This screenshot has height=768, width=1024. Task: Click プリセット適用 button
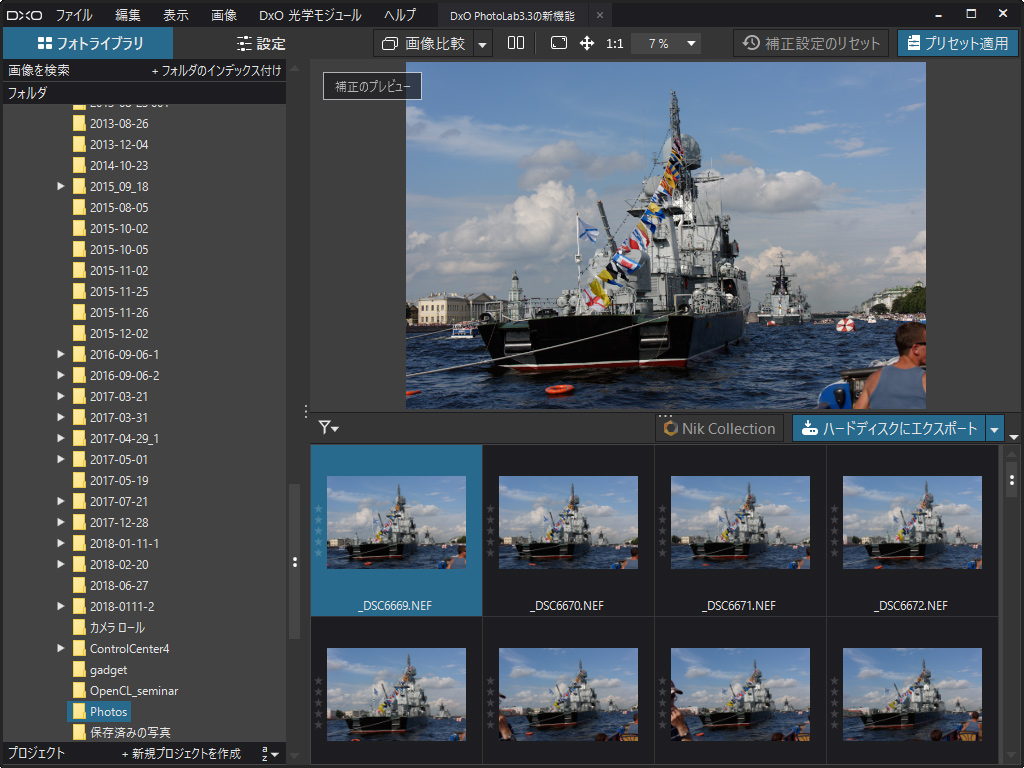(957, 43)
